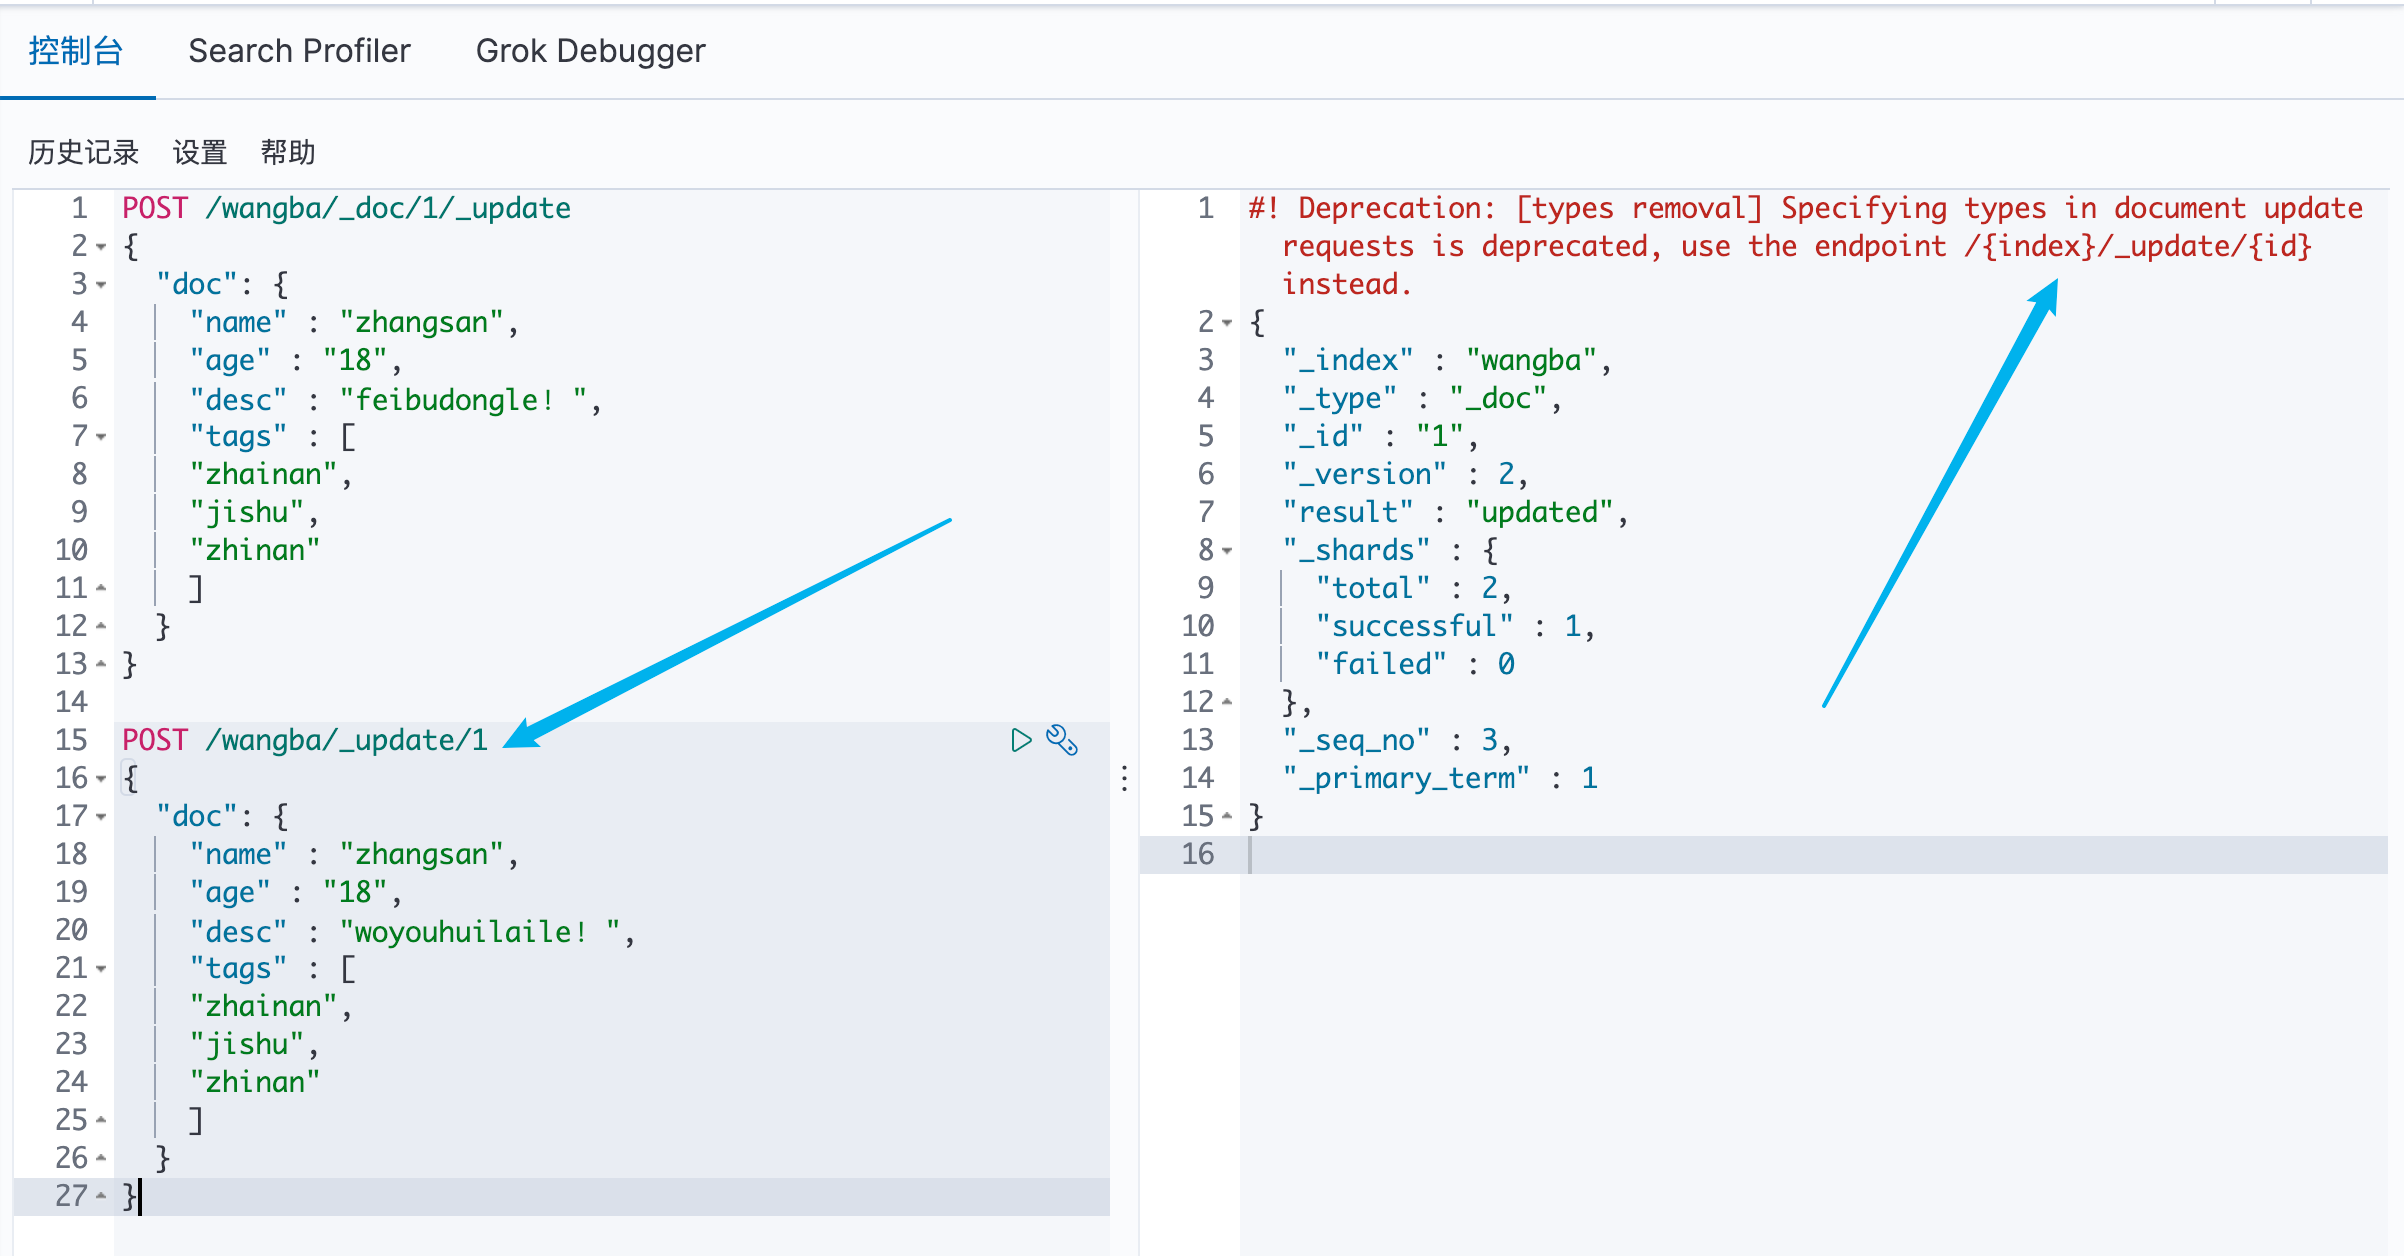Viewport: 2404px width, 1256px height.
Task: Open the Grok Debugger tab
Action: point(590,51)
